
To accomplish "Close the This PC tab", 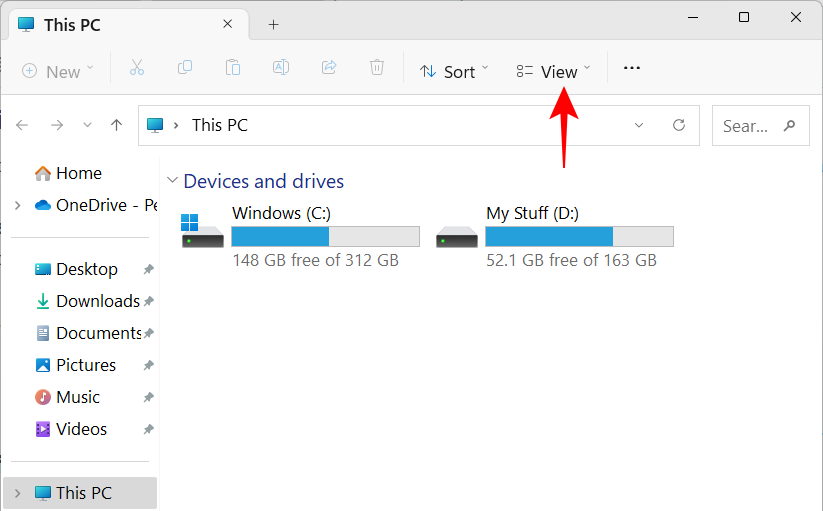I will (x=227, y=24).
